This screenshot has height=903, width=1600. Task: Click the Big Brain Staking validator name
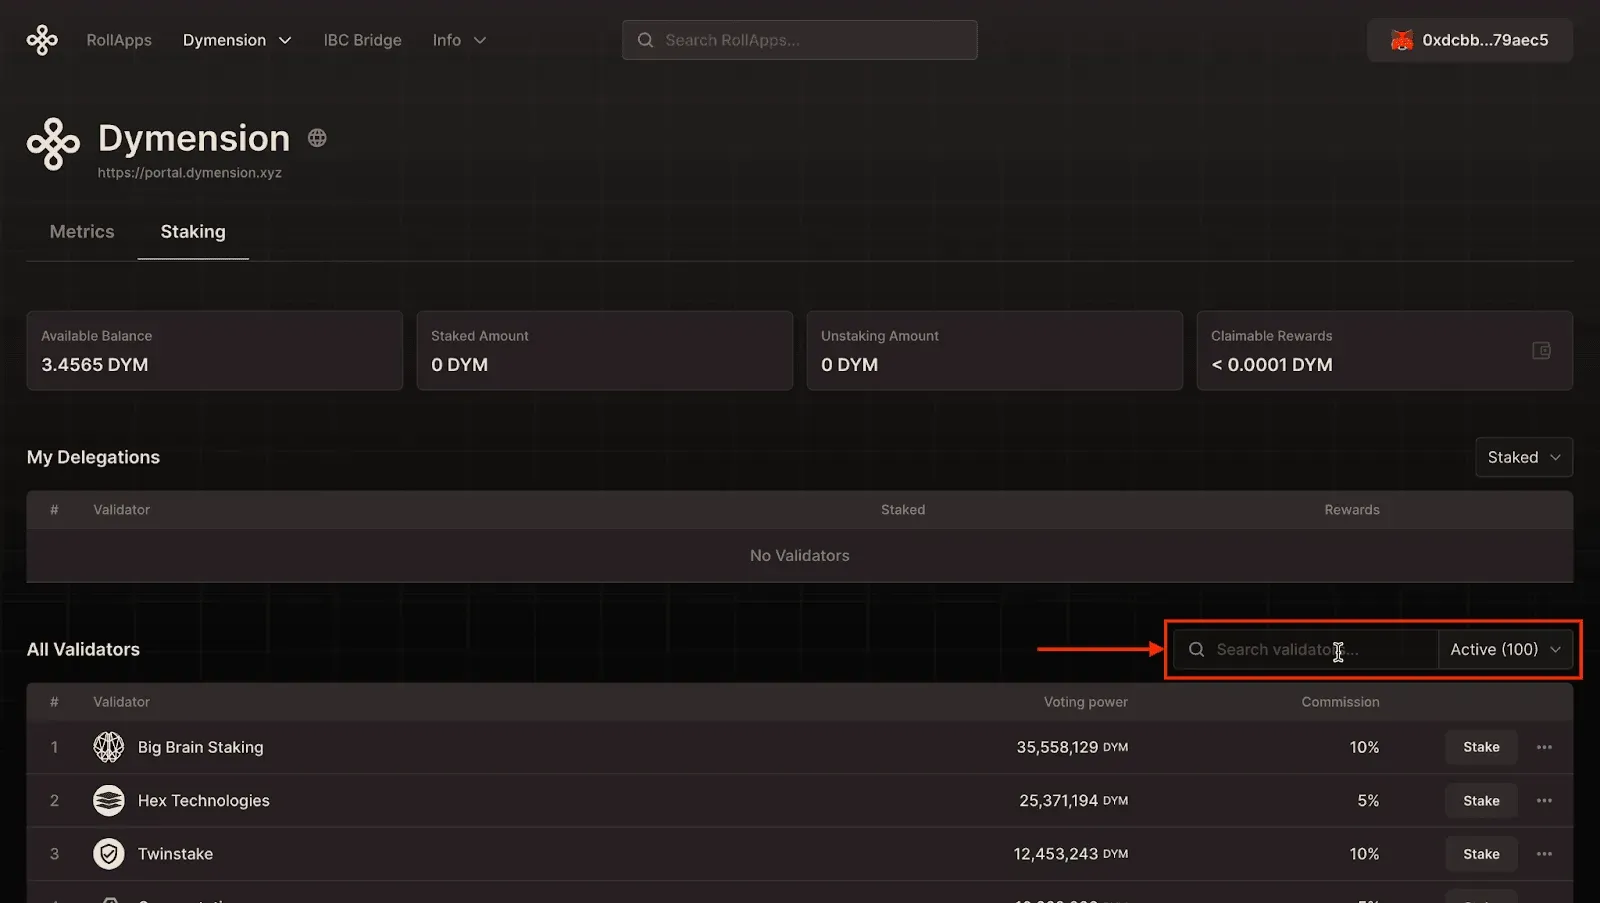pyautogui.click(x=200, y=747)
